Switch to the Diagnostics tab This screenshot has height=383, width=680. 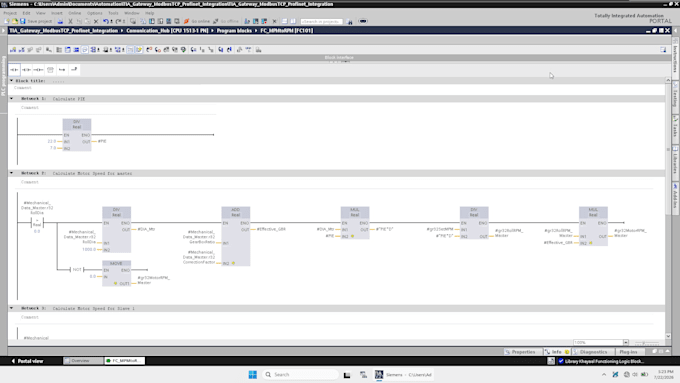tap(590, 352)
